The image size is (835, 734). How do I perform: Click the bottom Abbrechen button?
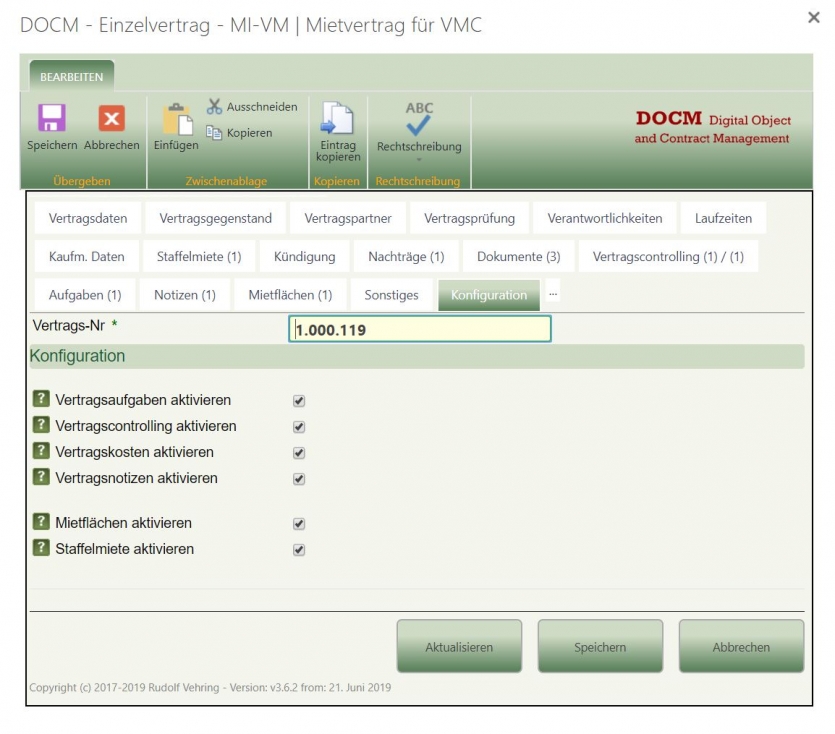pyautogui.click(x=741, y=647)
